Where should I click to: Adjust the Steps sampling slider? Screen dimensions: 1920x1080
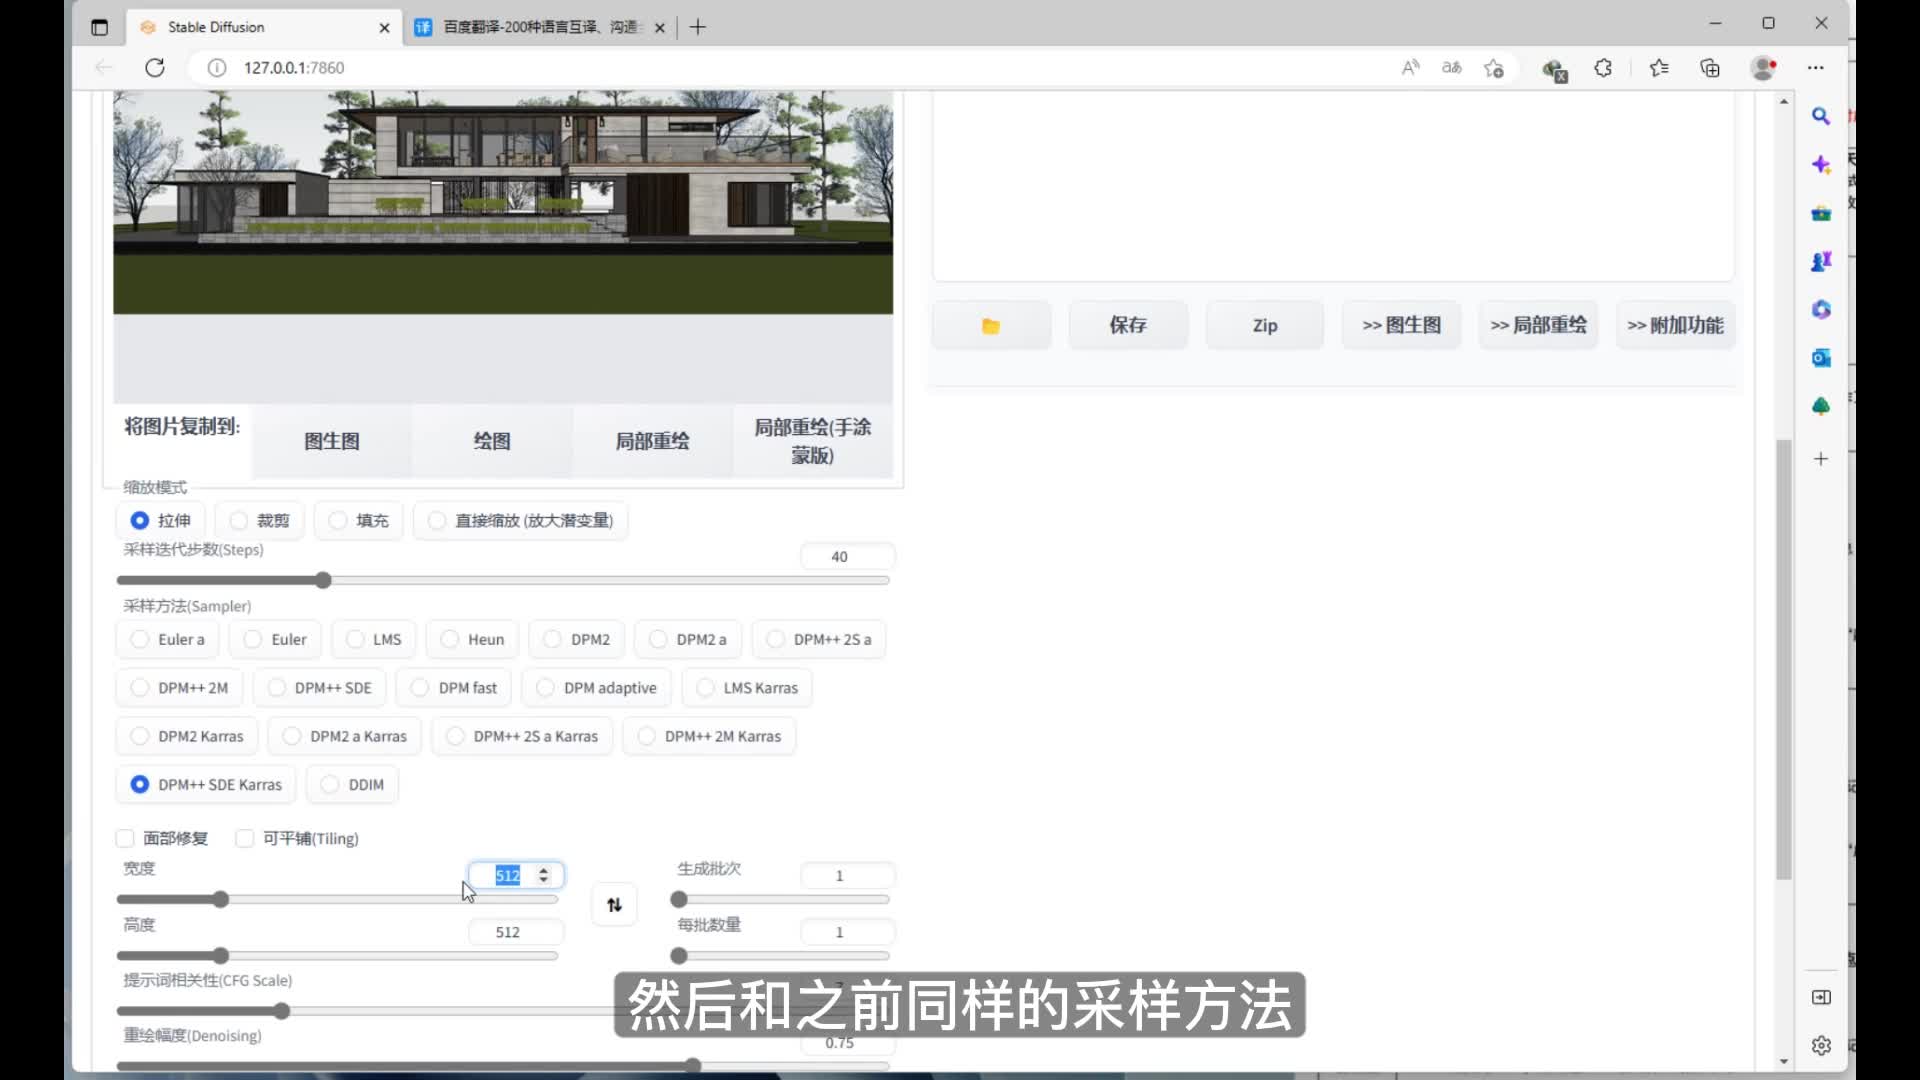pyautogui.click(x=323, y=581)
